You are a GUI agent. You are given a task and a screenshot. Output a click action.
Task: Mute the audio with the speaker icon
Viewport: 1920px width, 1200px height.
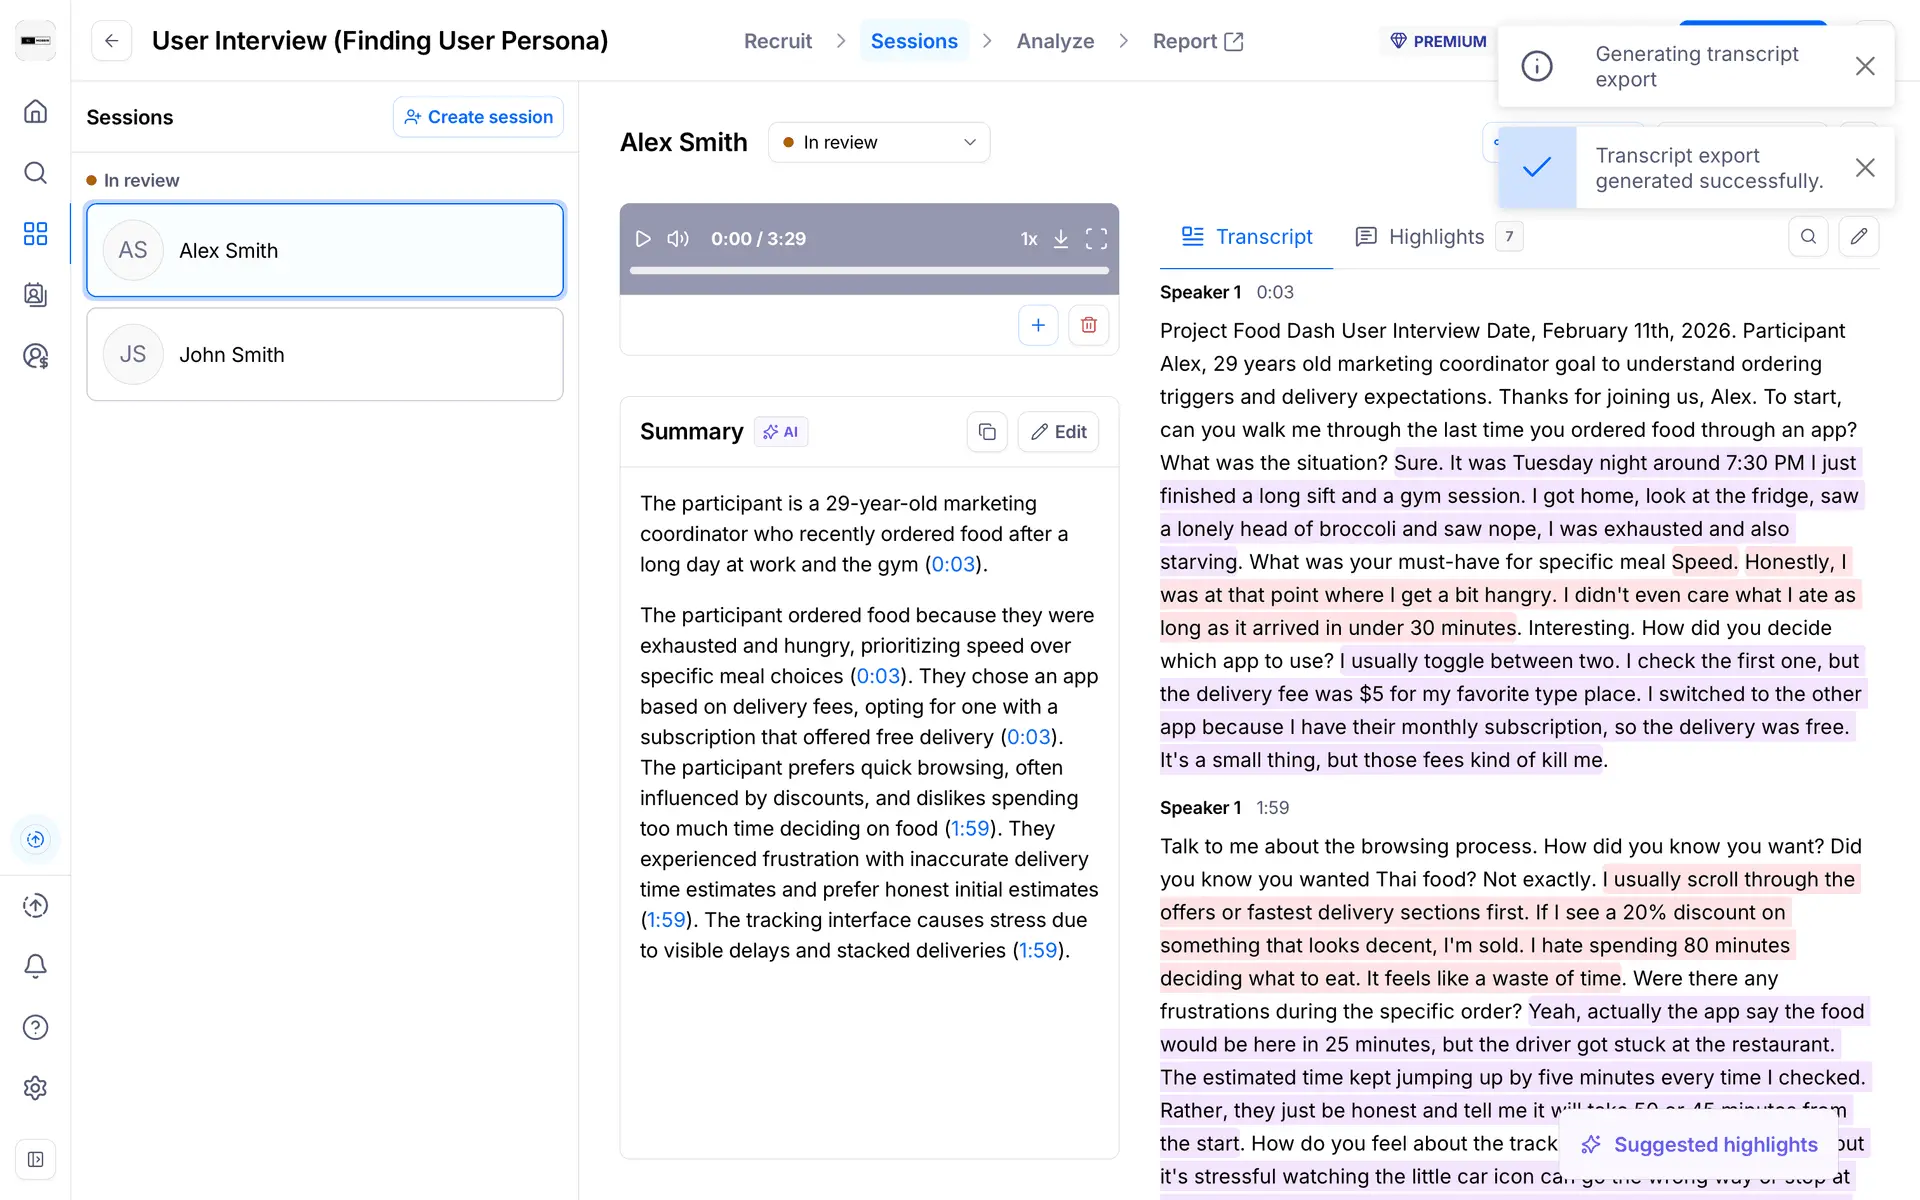[x=678, y=239]
